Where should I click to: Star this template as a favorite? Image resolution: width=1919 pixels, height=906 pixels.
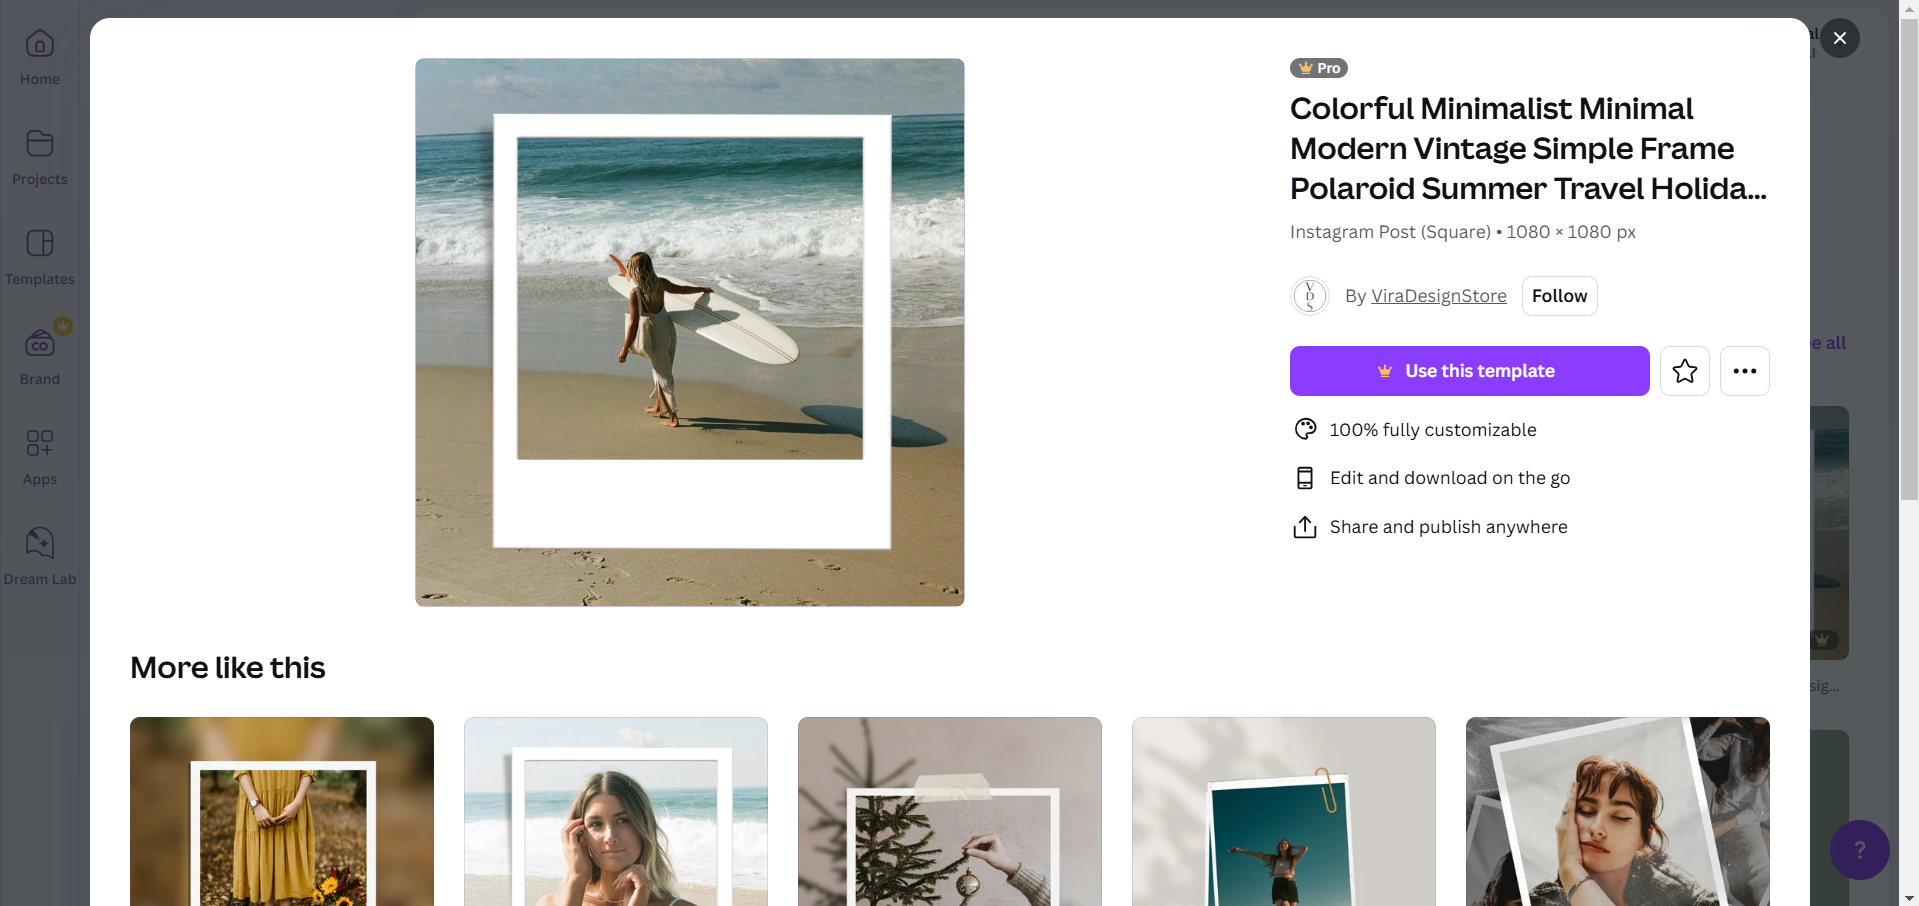pos(1684,371)
